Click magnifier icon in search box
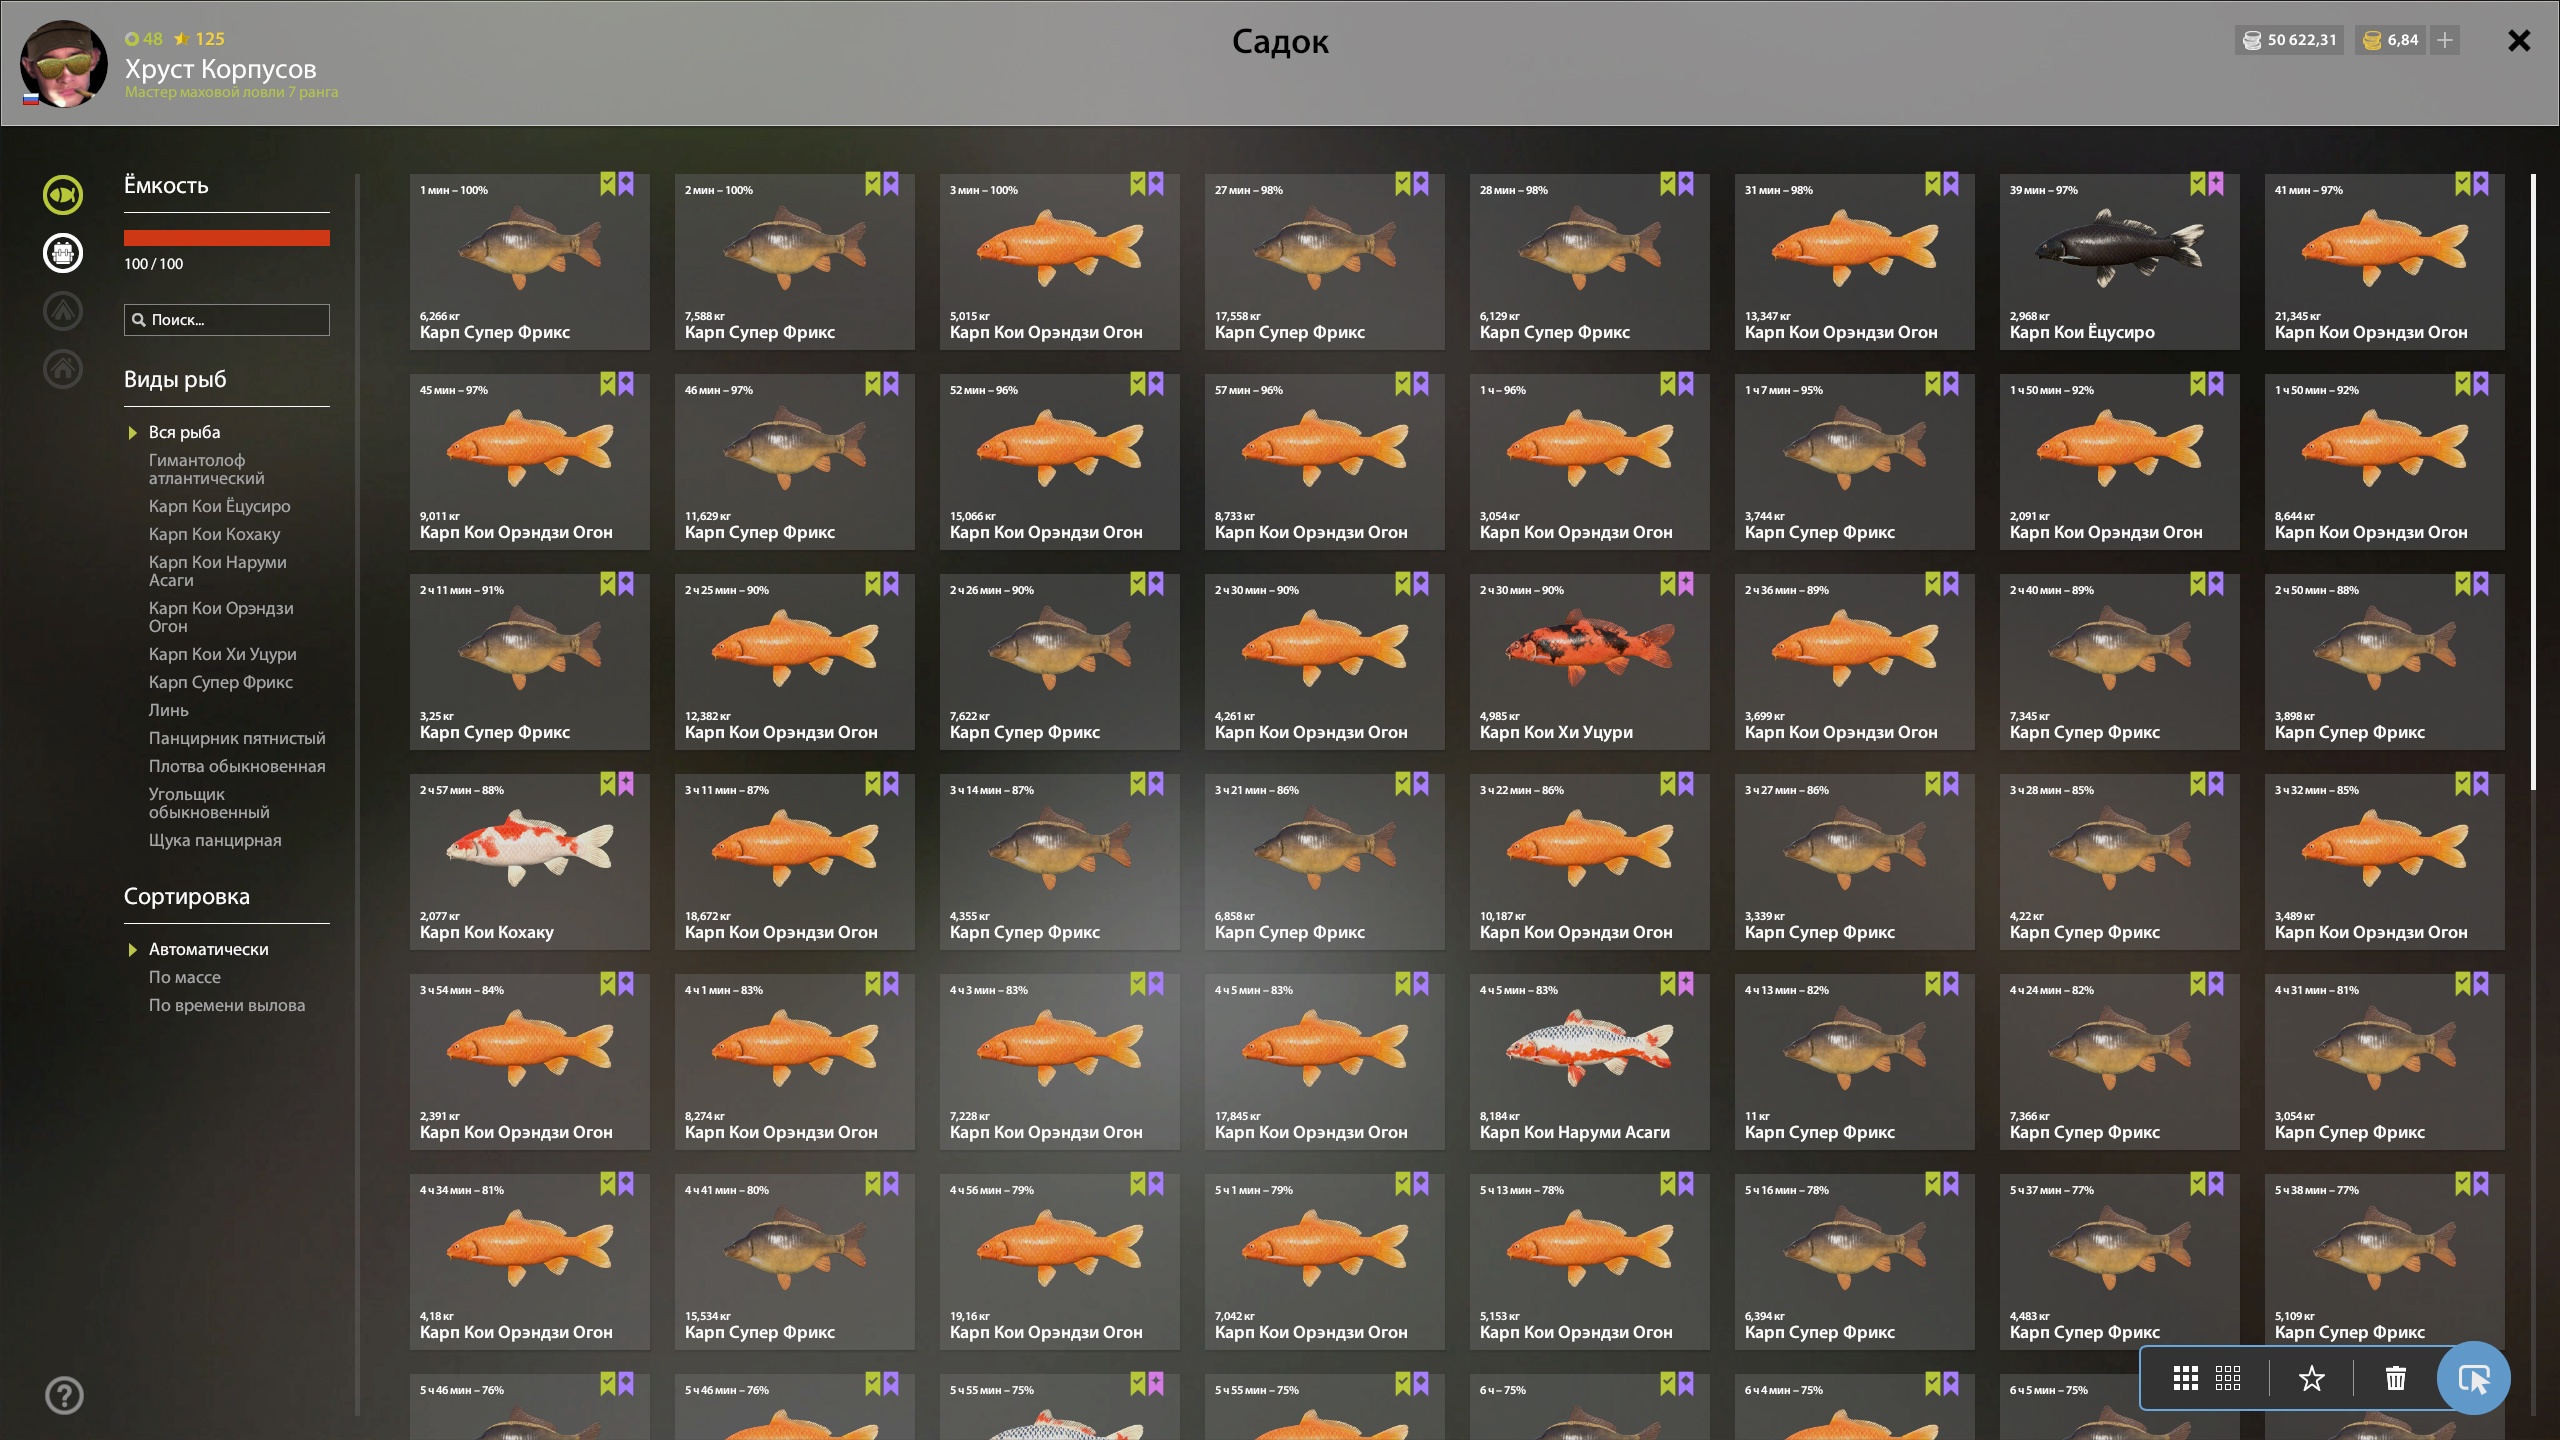This screenshot has width=2560, height=1440. click(139, 320)
